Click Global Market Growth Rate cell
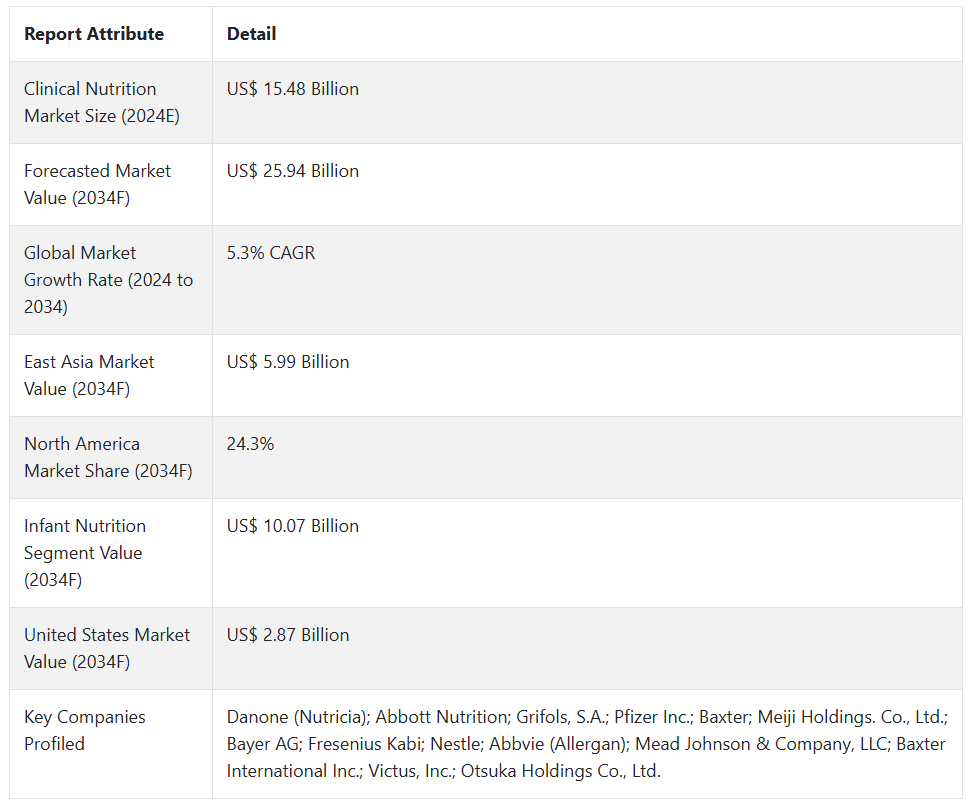The image size is (969, 808). point(108,280)
